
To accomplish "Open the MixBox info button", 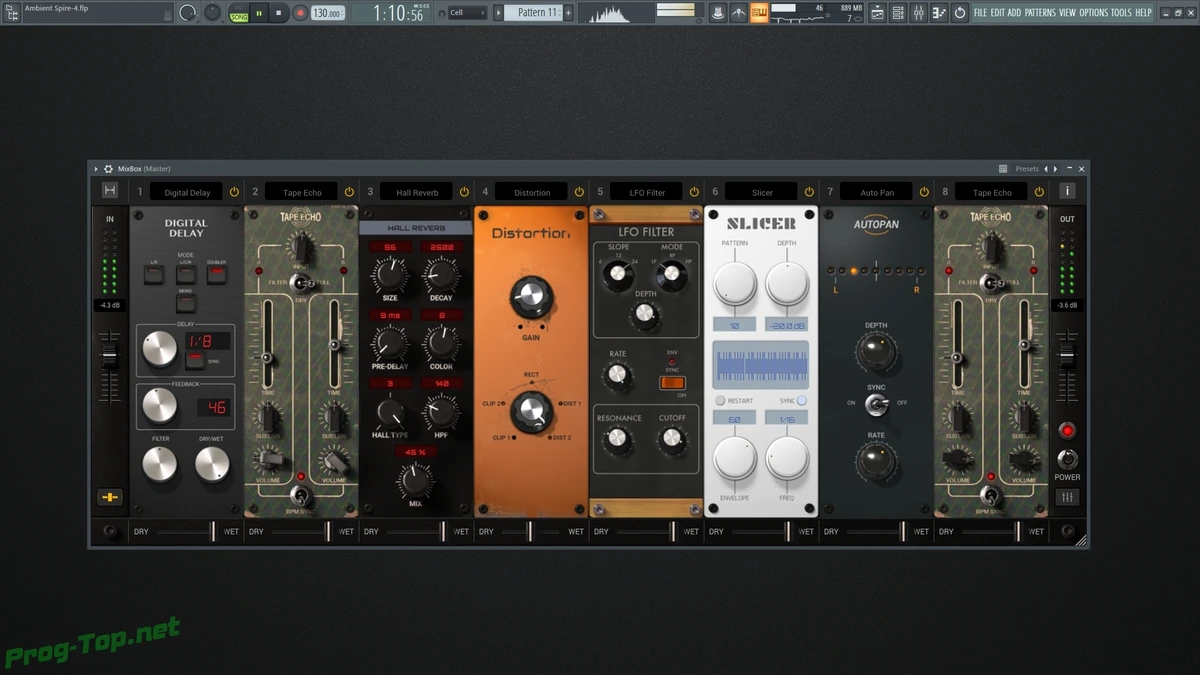I will [1067, 191].
